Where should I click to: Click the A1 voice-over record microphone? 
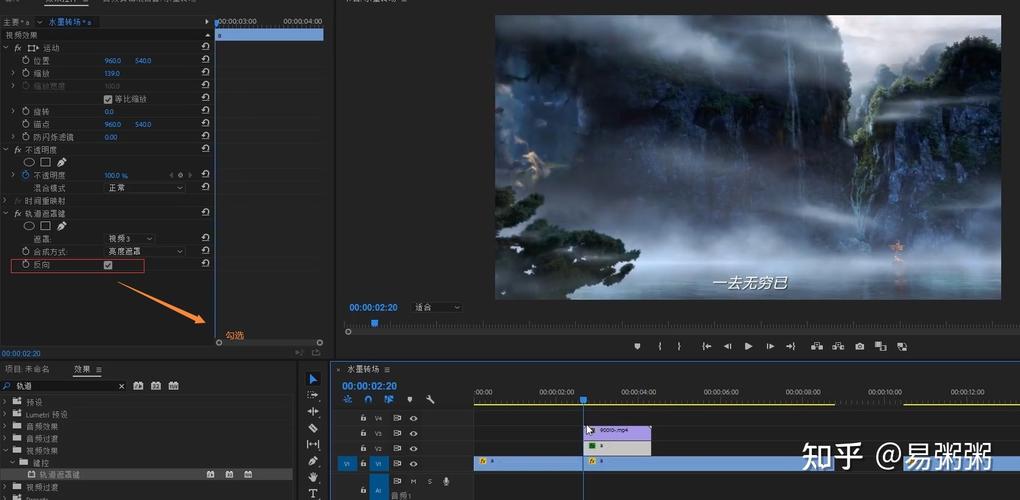click(x=446, y=481)
